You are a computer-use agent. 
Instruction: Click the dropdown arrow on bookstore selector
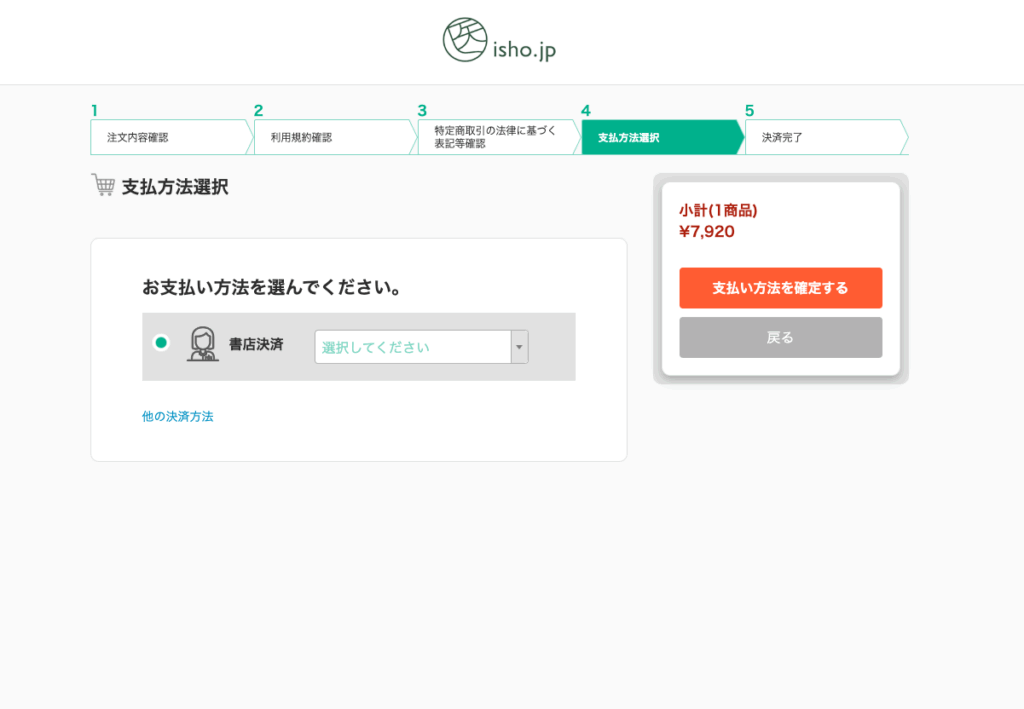tap(519, 347)
